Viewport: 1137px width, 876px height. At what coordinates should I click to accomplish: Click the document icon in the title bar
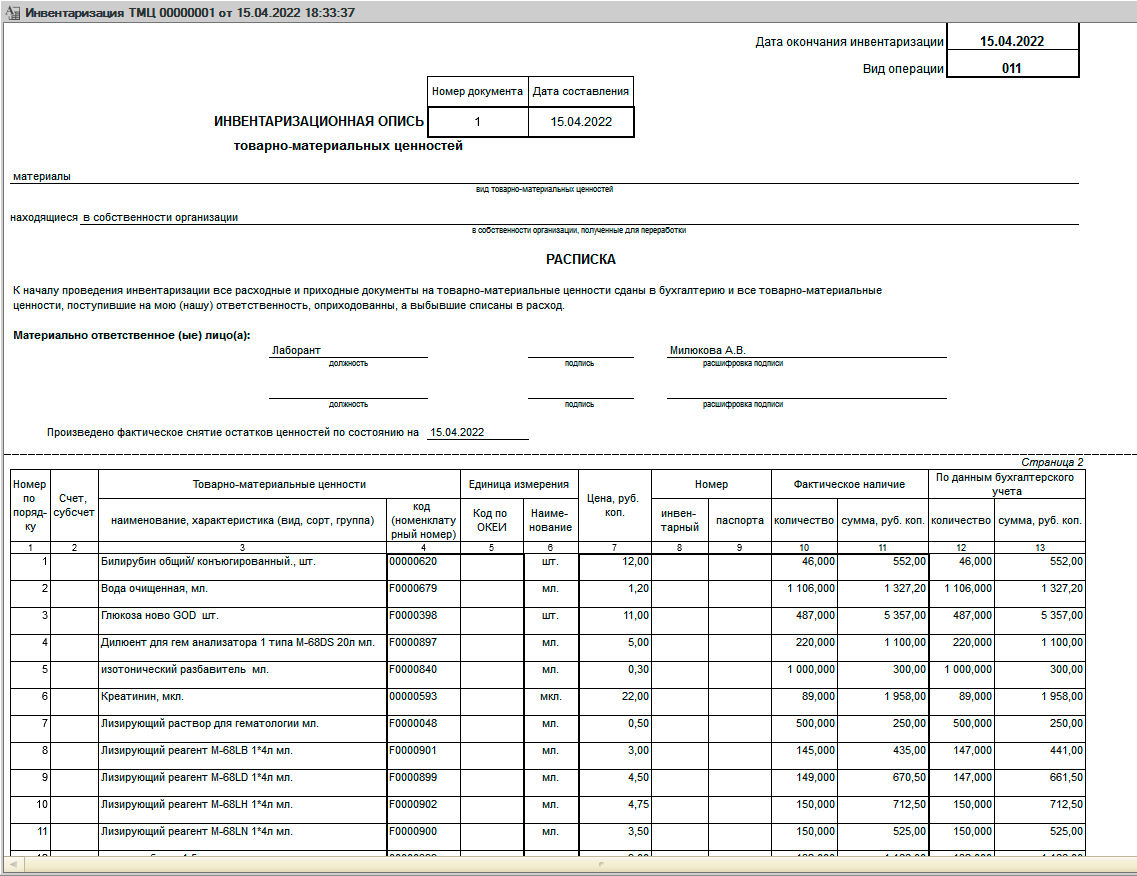click(13, 14)
